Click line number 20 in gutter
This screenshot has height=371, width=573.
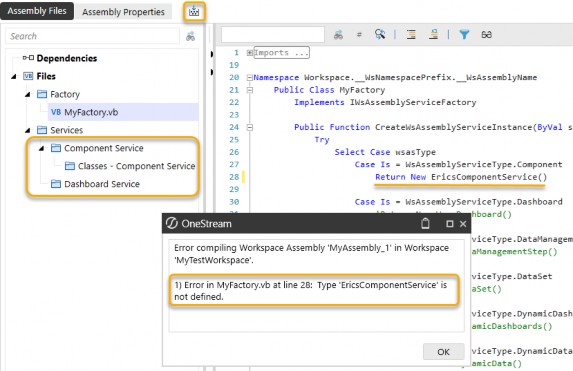(x=234, y=77)
